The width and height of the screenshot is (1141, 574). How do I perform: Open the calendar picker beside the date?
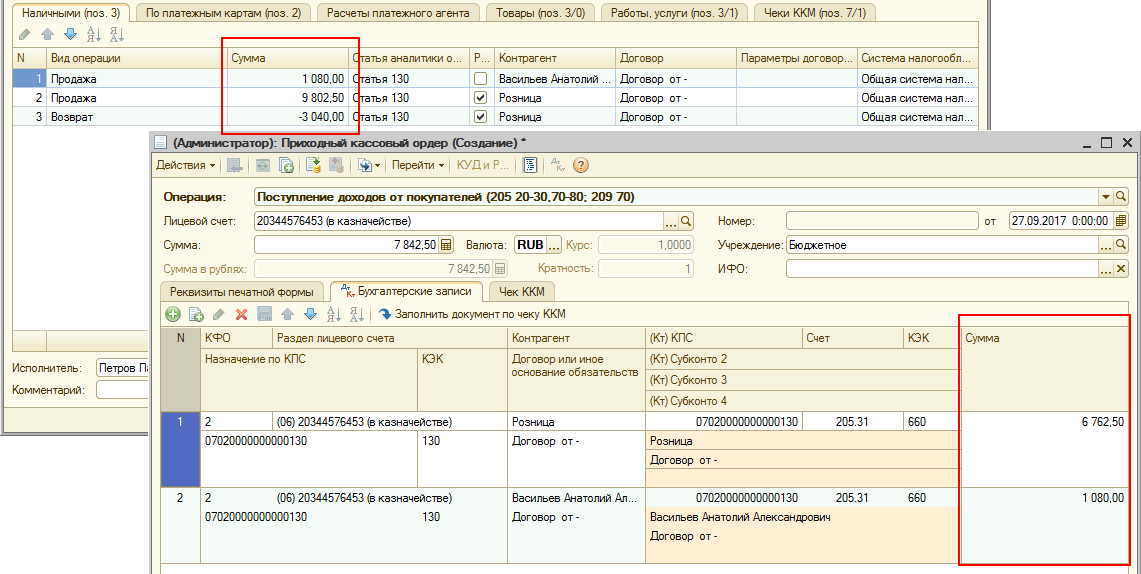click(x=1121, y=221)
